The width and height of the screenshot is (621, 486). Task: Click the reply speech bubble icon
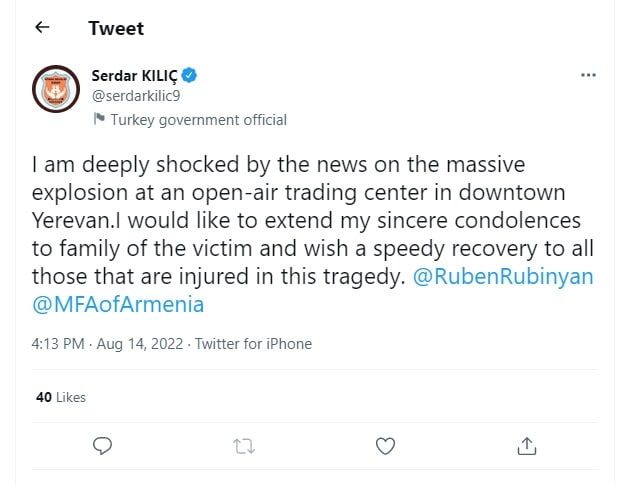[103, 446]
